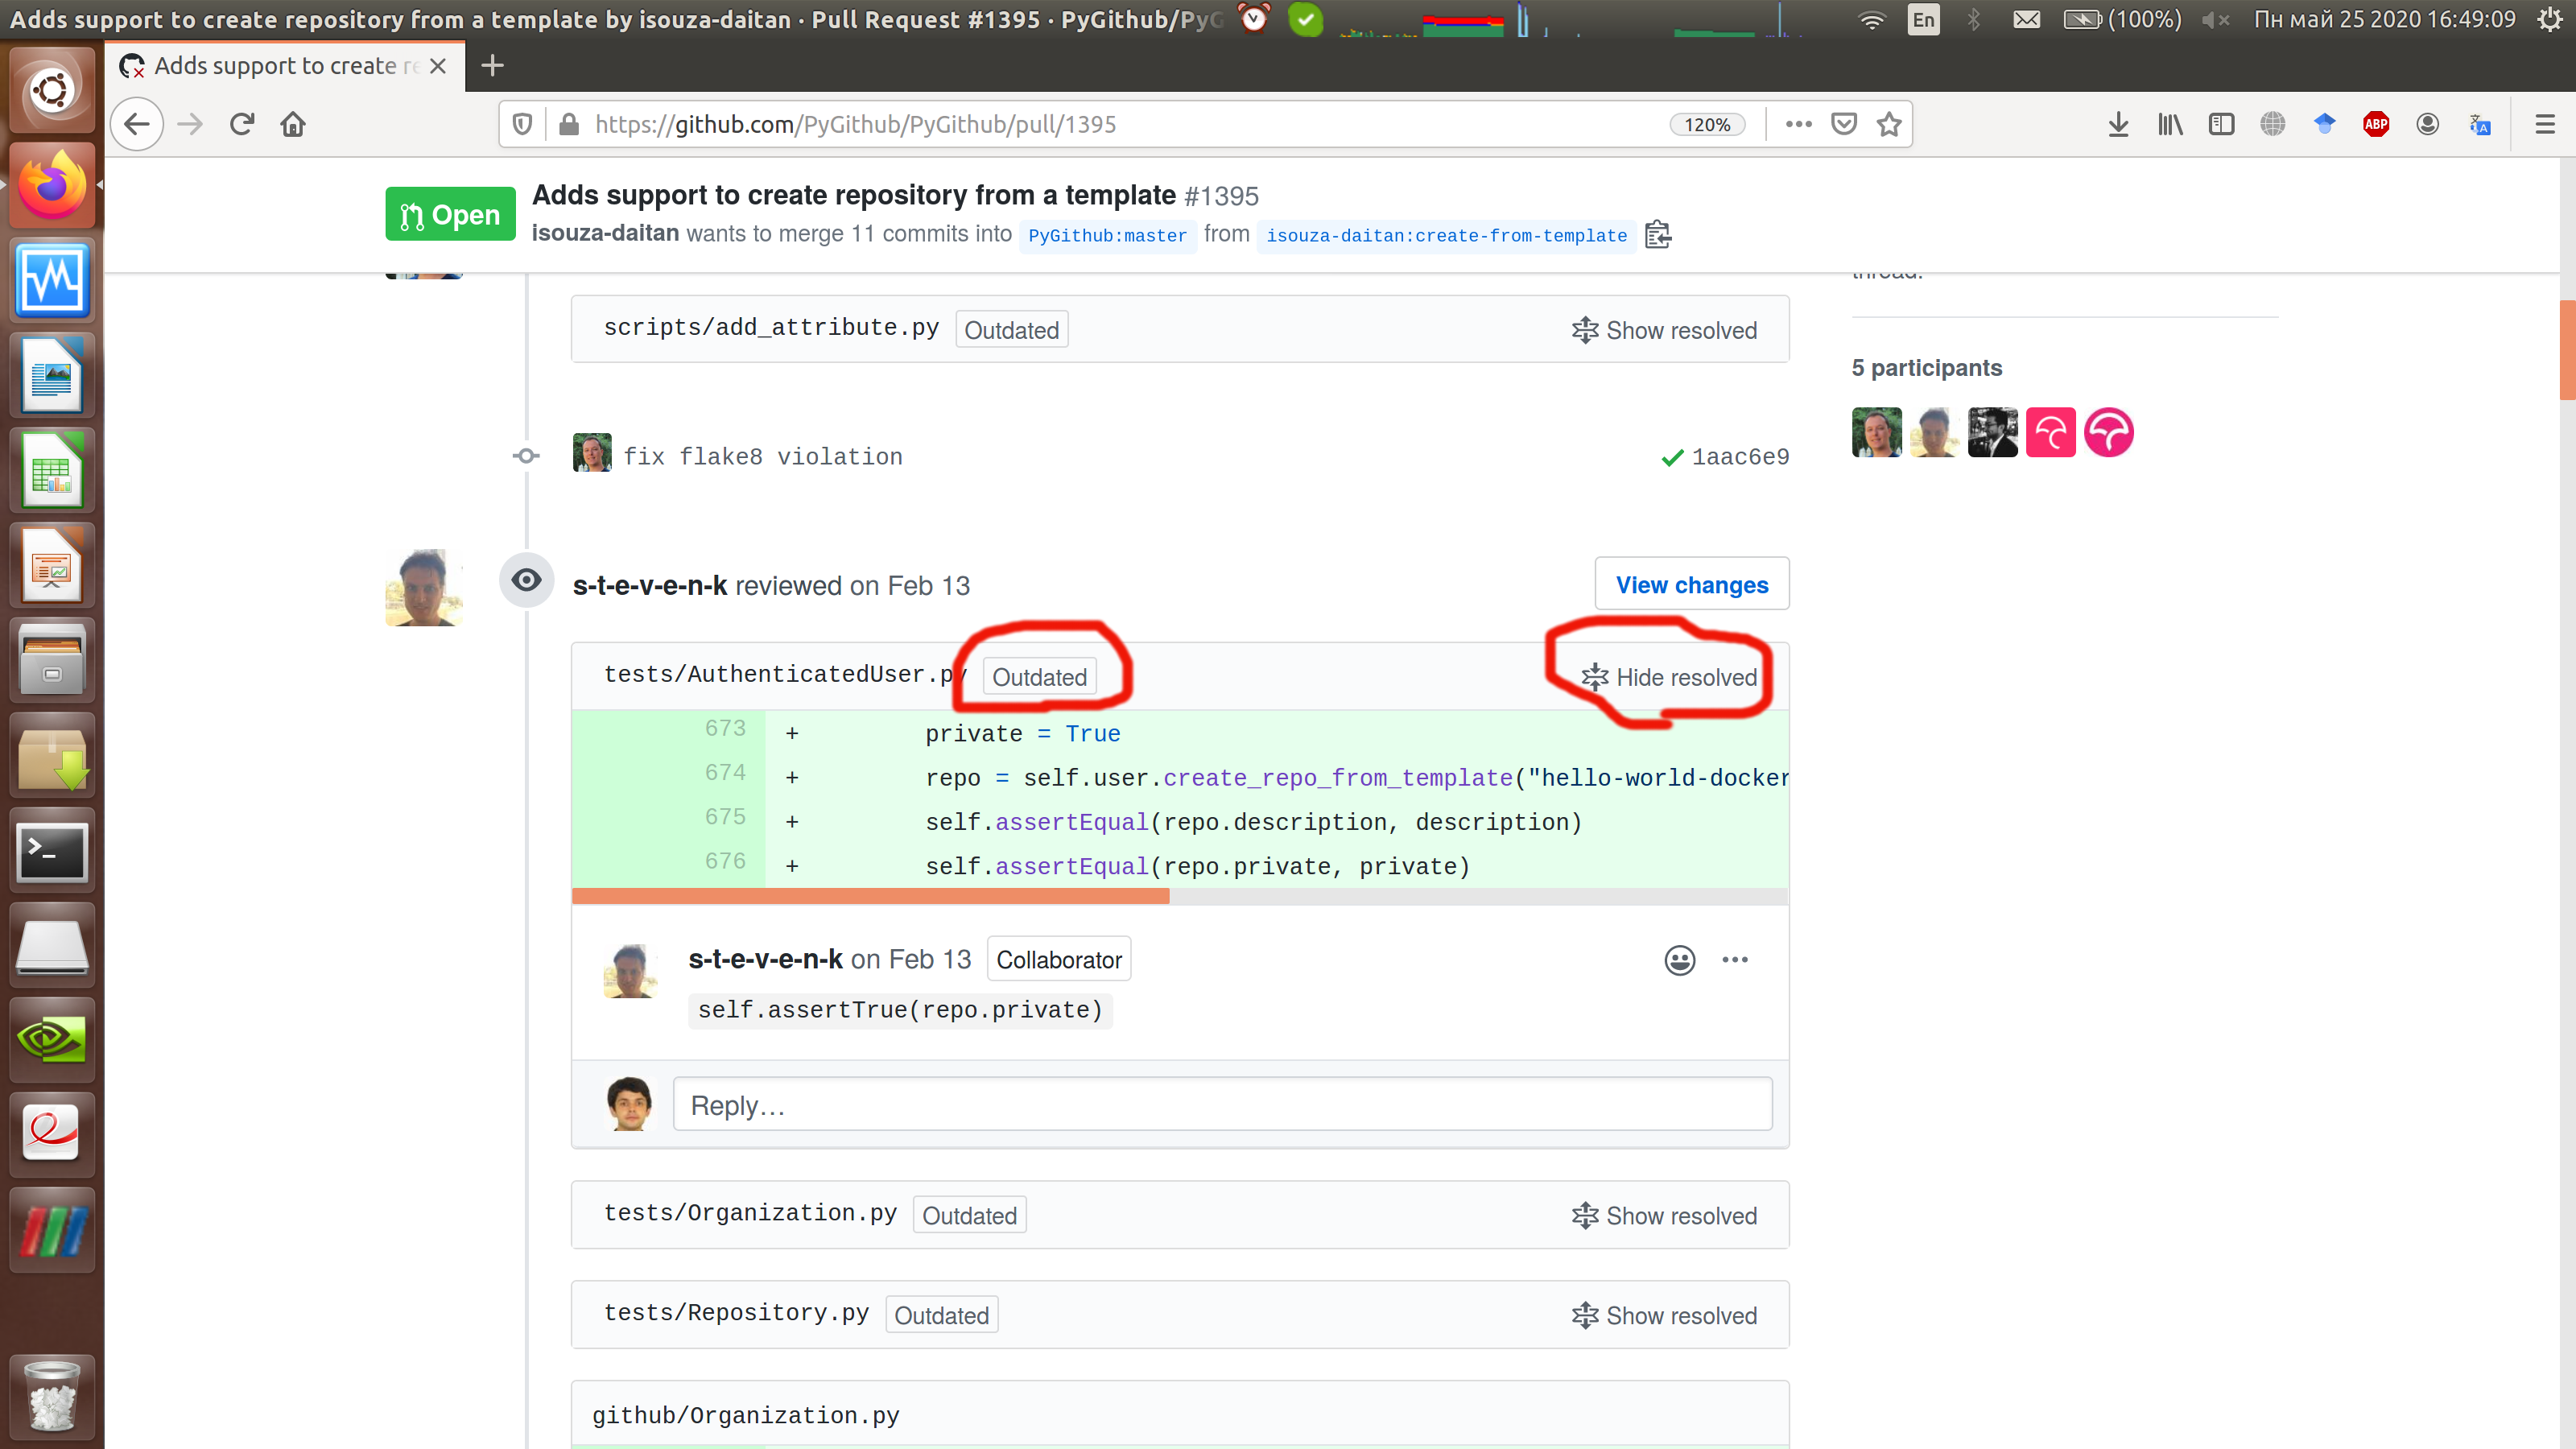Viewport: 2576px width, 1449px height.
Task: Click the View changes button
Action: coord(1691,584)
